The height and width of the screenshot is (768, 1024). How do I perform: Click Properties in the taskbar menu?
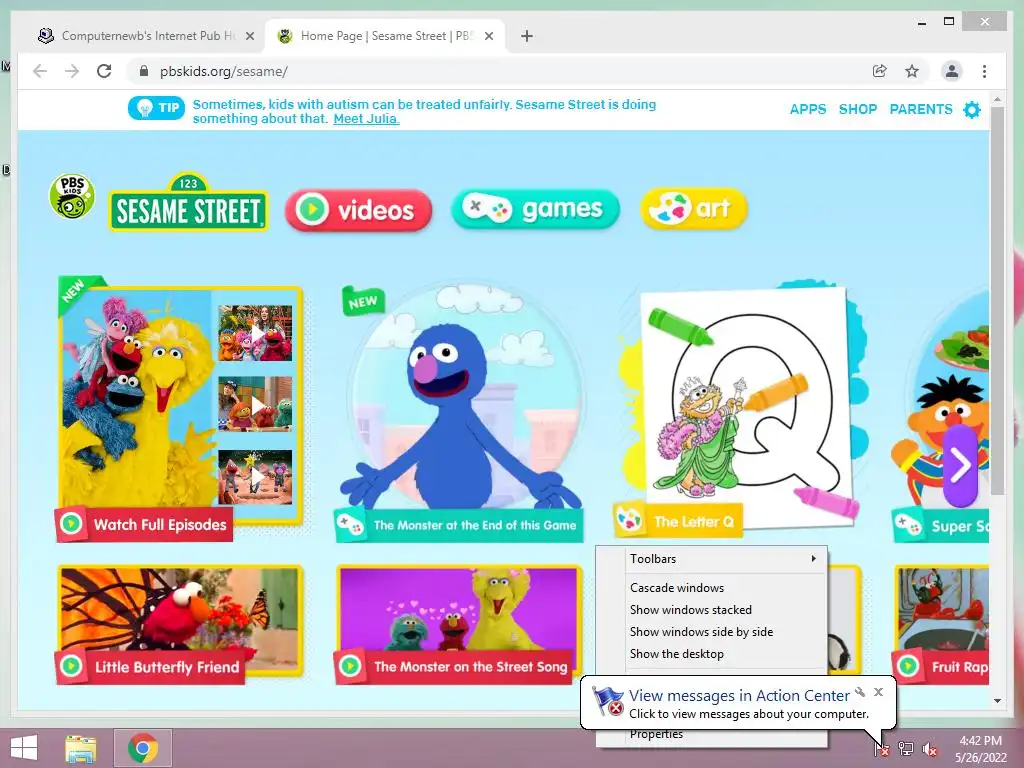(656, 735)
